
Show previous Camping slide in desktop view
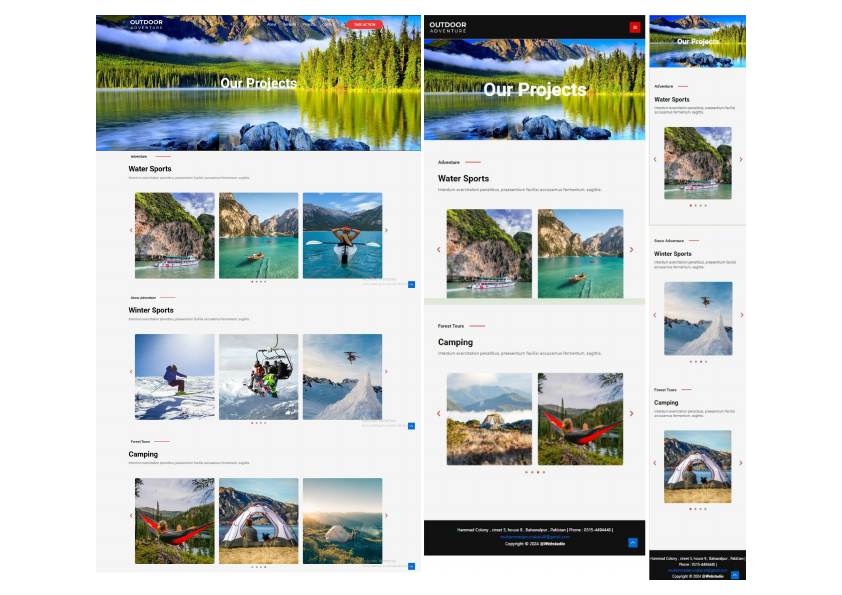click(x=131, y=516)
